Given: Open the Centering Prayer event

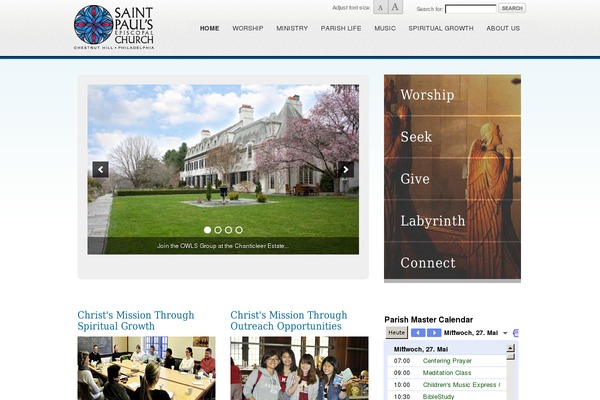Looking at the screenshot, I should coord(447,361).
